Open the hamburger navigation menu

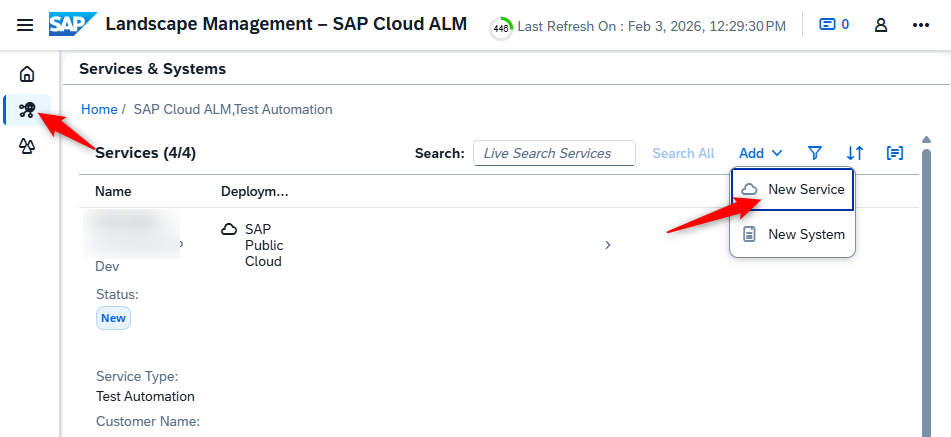point(25,25)
